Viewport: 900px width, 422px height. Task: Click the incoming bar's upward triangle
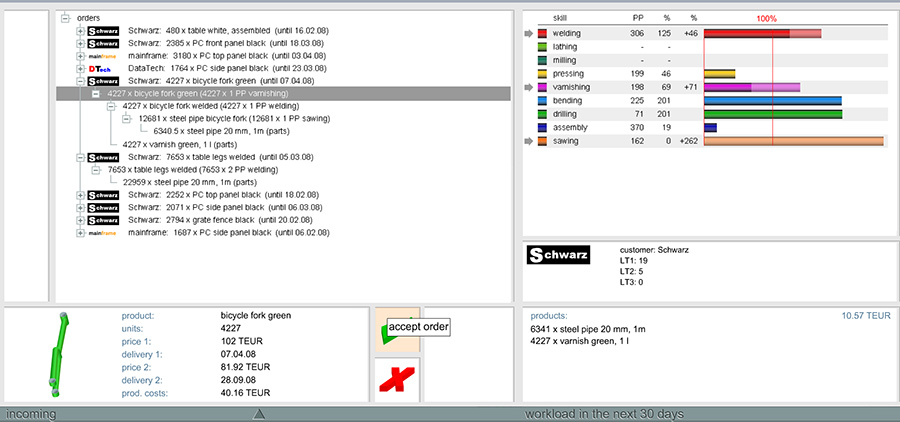(x=259, y=413)
